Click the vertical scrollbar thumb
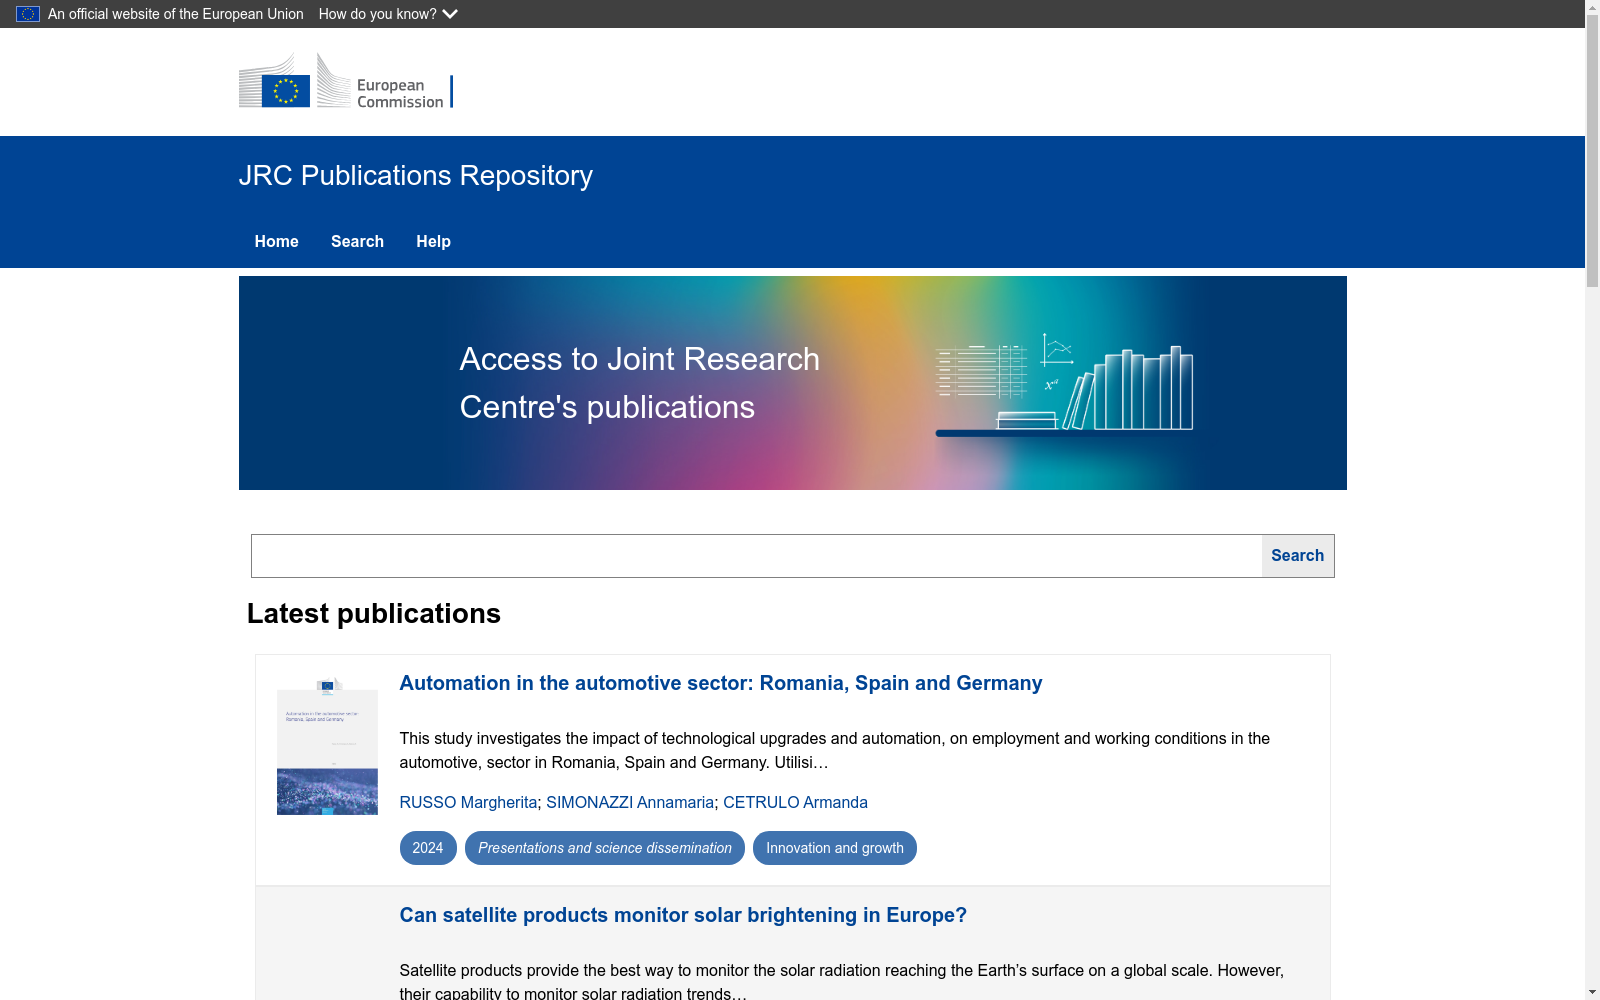 coord(1592,152)
